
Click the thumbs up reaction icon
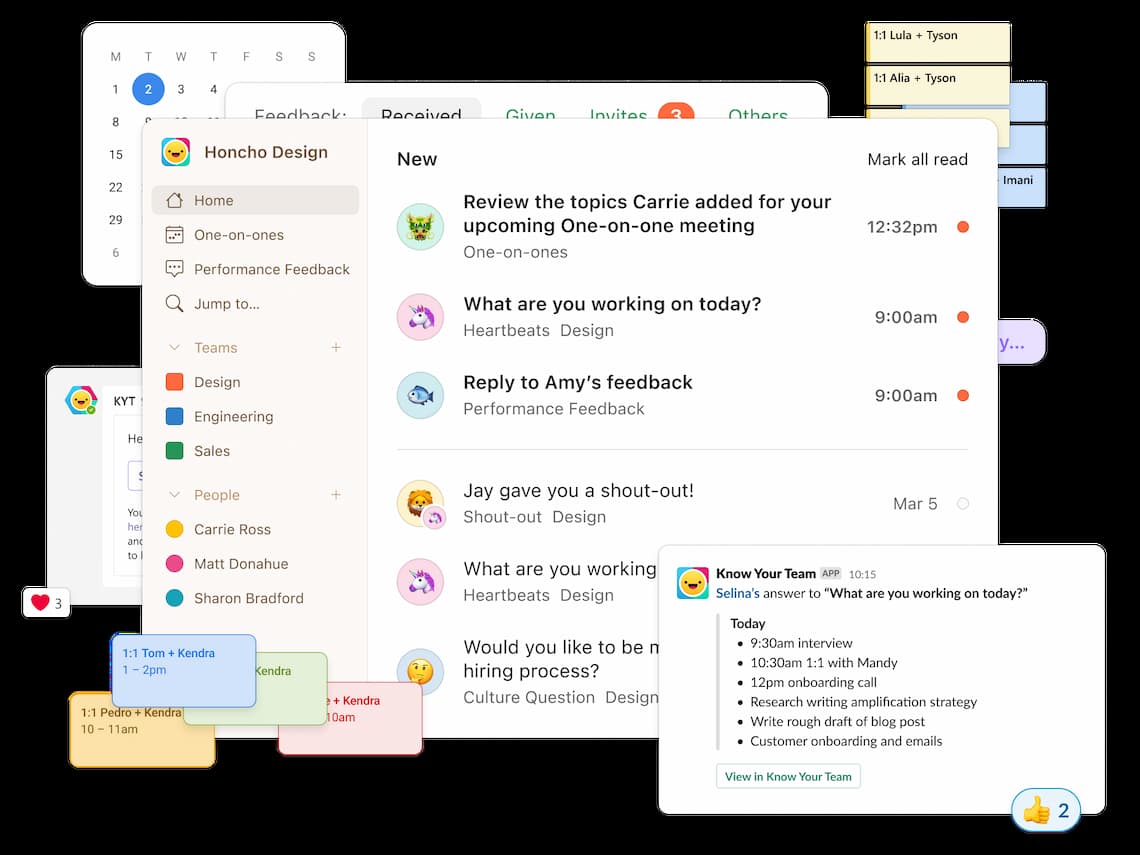[1037, 810]
